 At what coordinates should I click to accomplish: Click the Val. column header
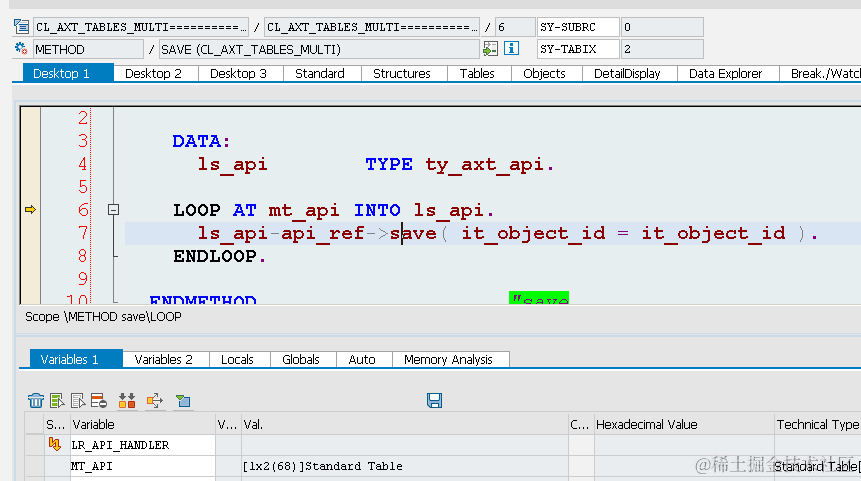click(x=405, y=424)
